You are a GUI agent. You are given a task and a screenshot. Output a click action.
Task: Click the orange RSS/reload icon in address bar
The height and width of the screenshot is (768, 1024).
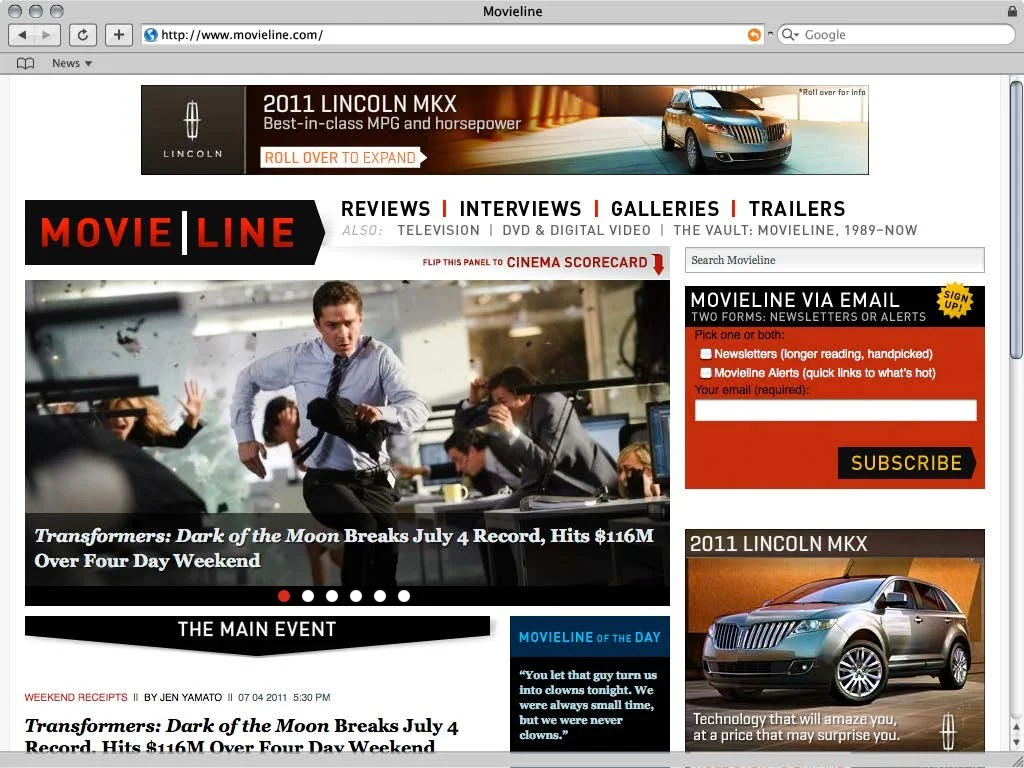pyautogui.click(x=754, y=35)
